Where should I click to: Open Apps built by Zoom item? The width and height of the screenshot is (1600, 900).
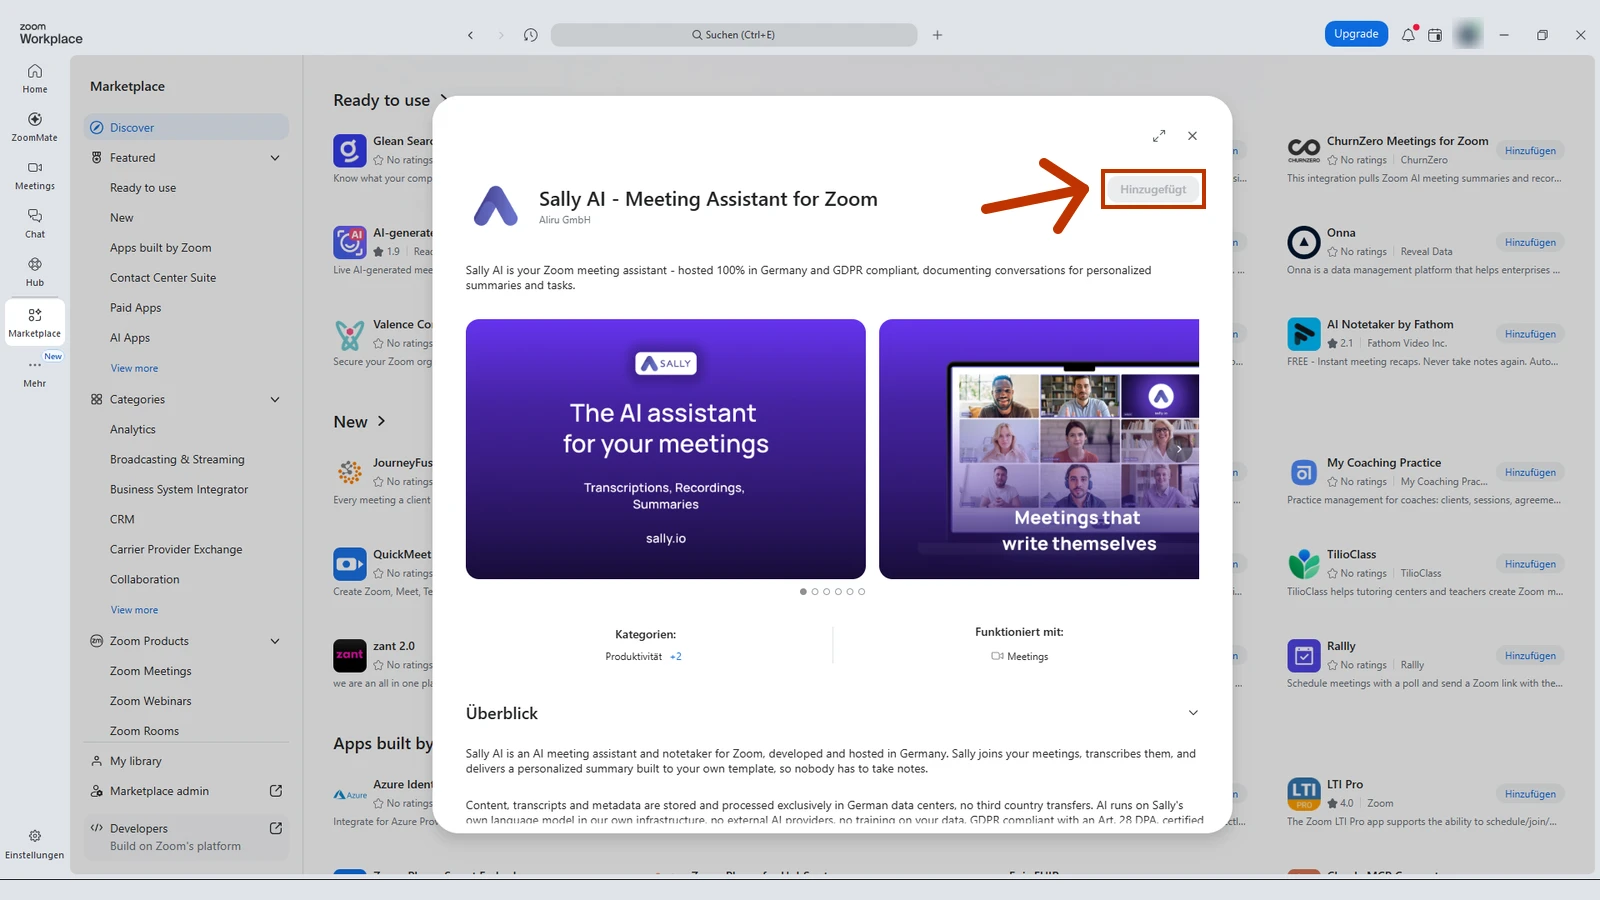161,248
